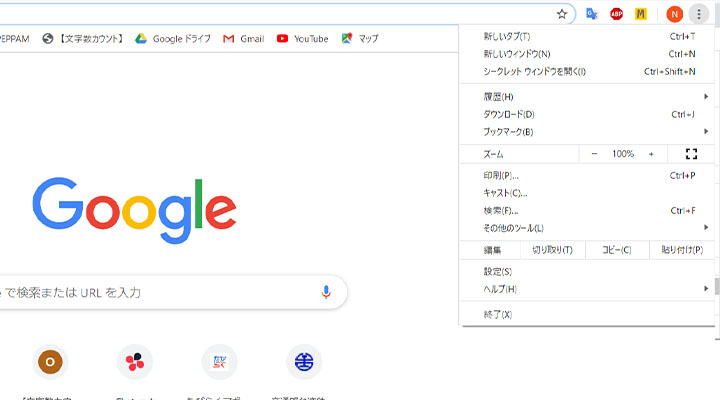Open the Google Drive bookmark
Image resolution: width=720 pixels, height=400 pixels.
pyautogui.click(x=173, y=39)
